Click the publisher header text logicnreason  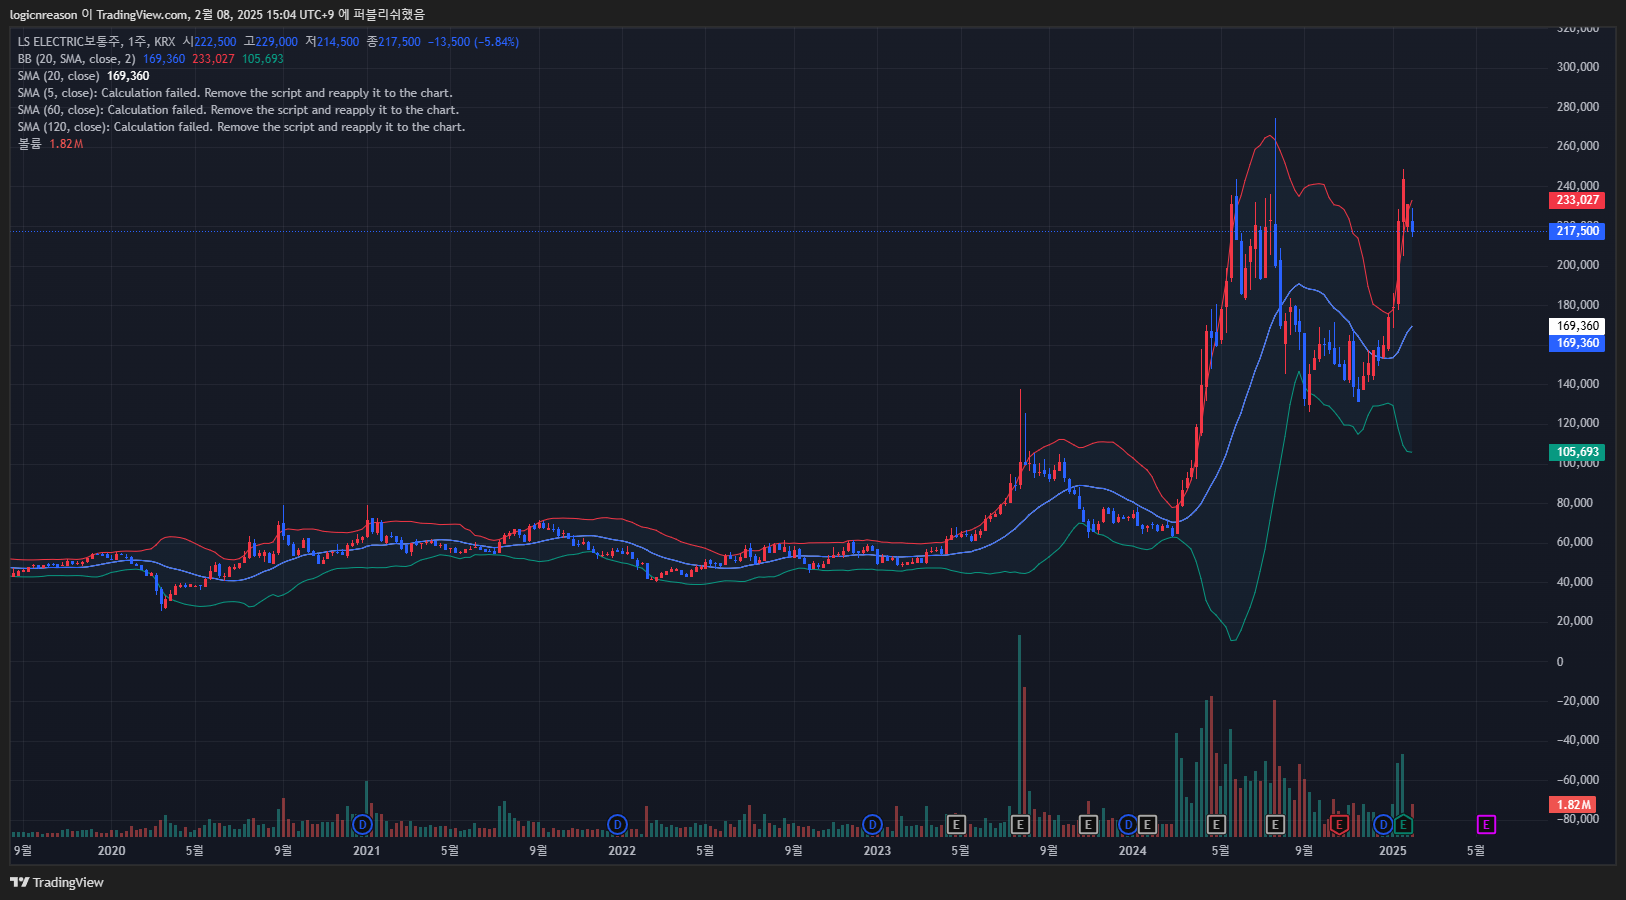(43, 14)
